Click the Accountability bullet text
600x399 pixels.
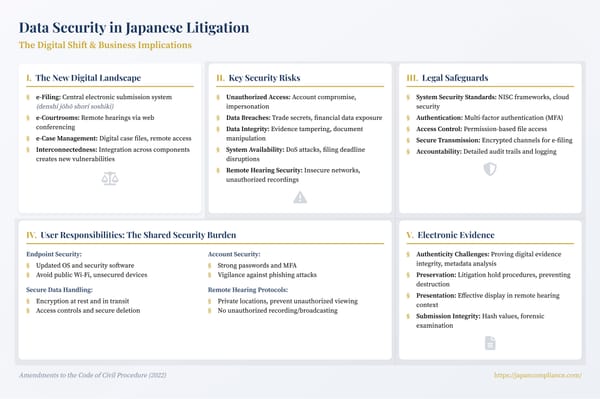(x=486, y=151)
